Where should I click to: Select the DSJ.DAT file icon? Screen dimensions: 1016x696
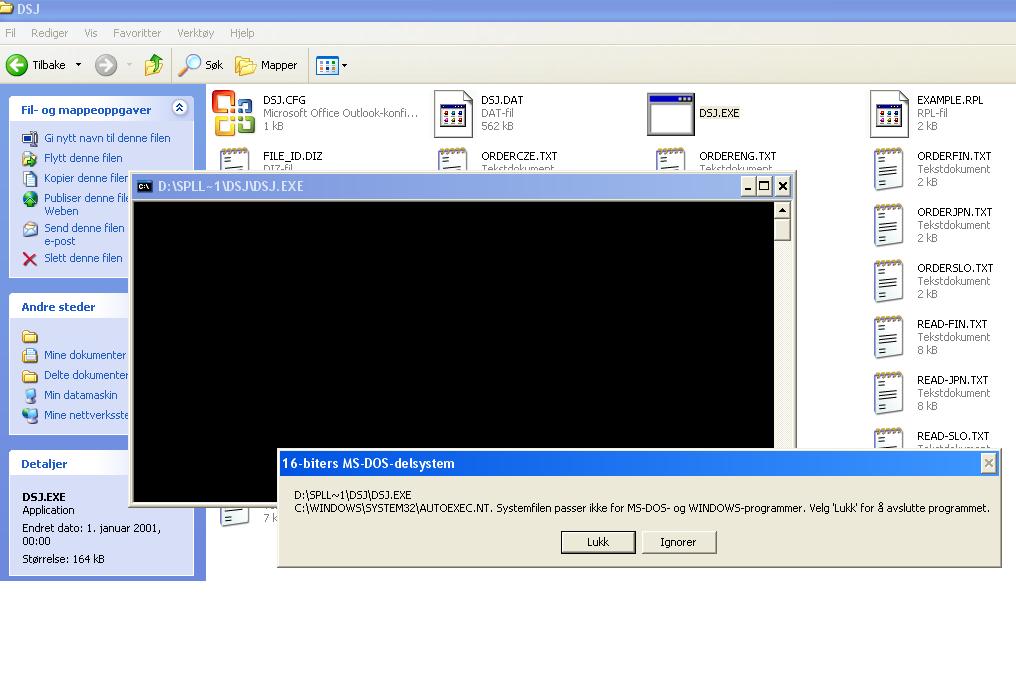pos(453,114)
